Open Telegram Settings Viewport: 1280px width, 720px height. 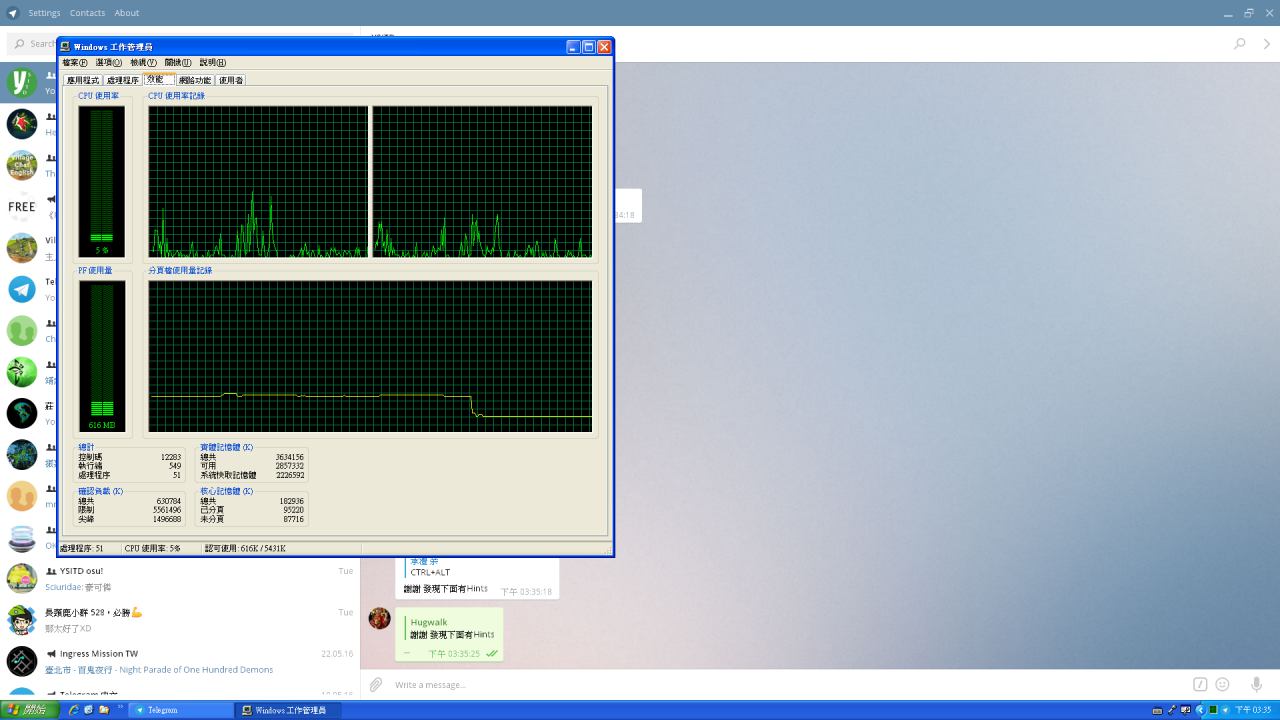point(44,13)
